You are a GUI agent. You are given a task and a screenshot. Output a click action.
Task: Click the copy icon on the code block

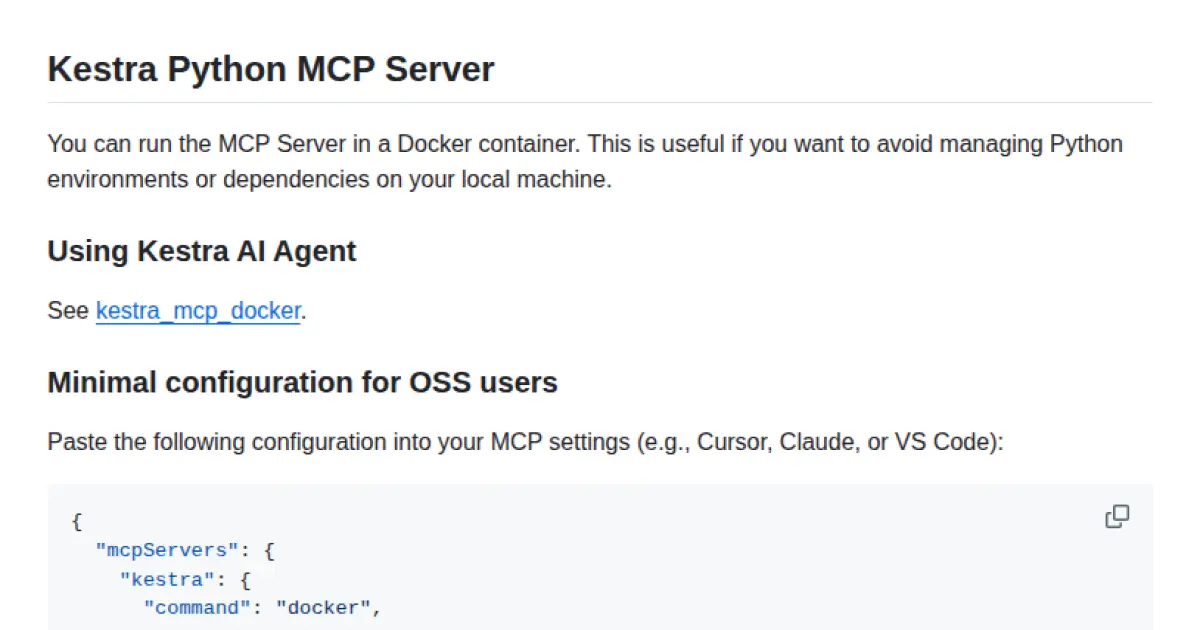1117,516
